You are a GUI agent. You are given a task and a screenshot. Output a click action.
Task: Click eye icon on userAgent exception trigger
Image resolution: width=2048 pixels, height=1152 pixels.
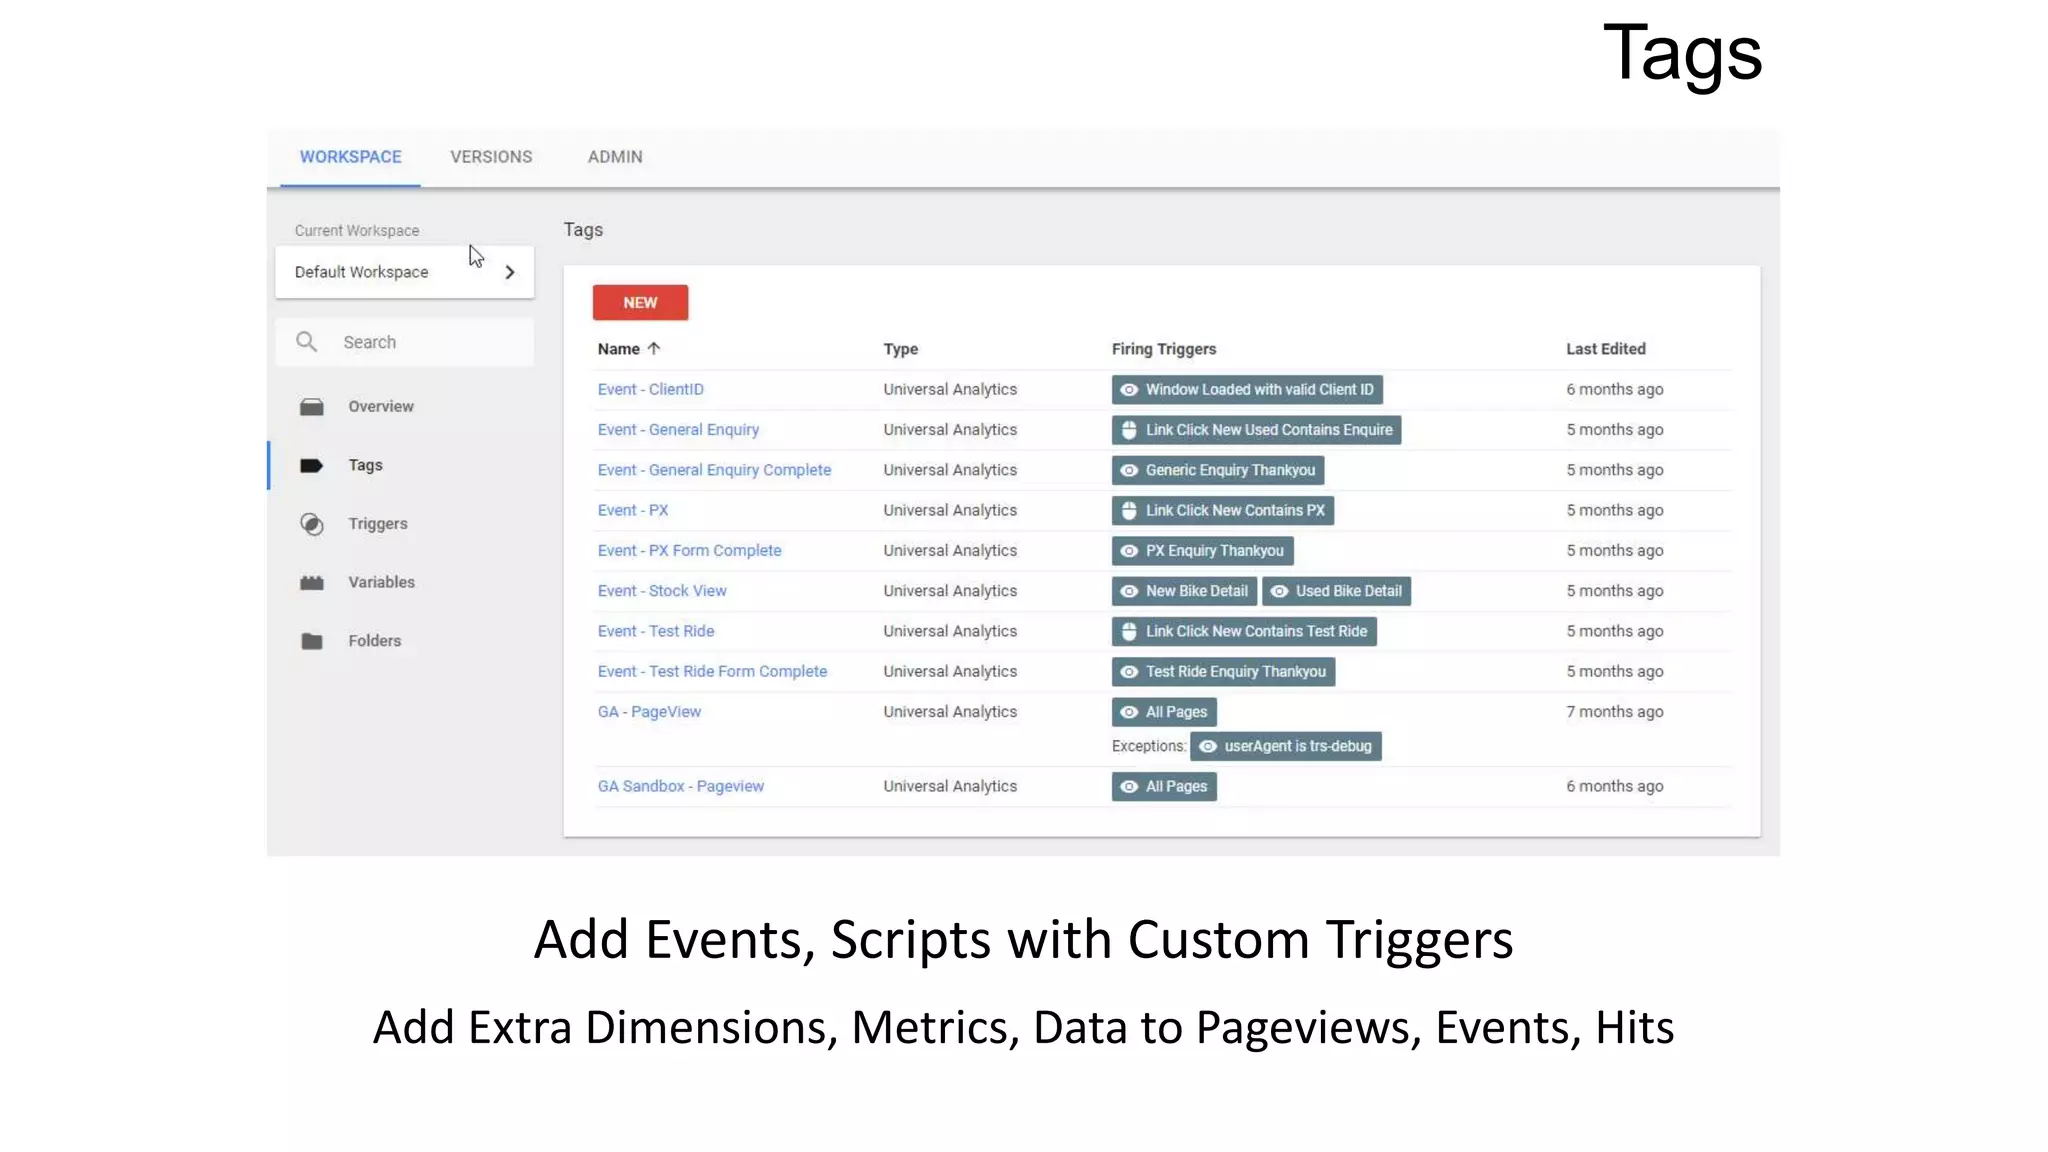click(x=1208, y=746)
